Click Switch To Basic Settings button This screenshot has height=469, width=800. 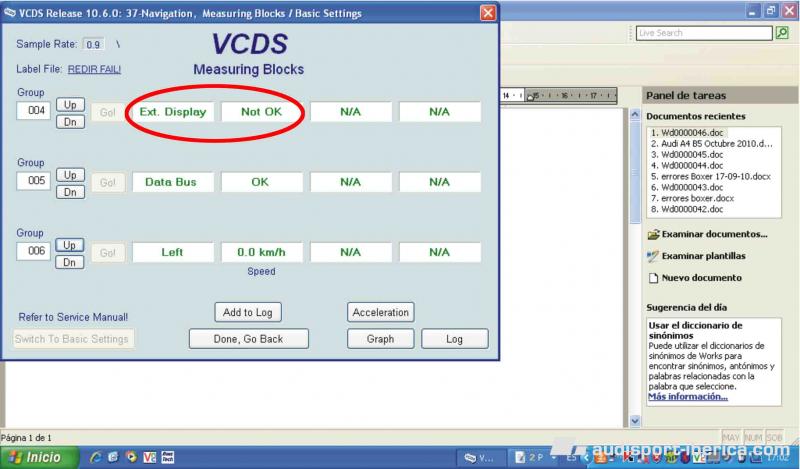click(72, 339)
